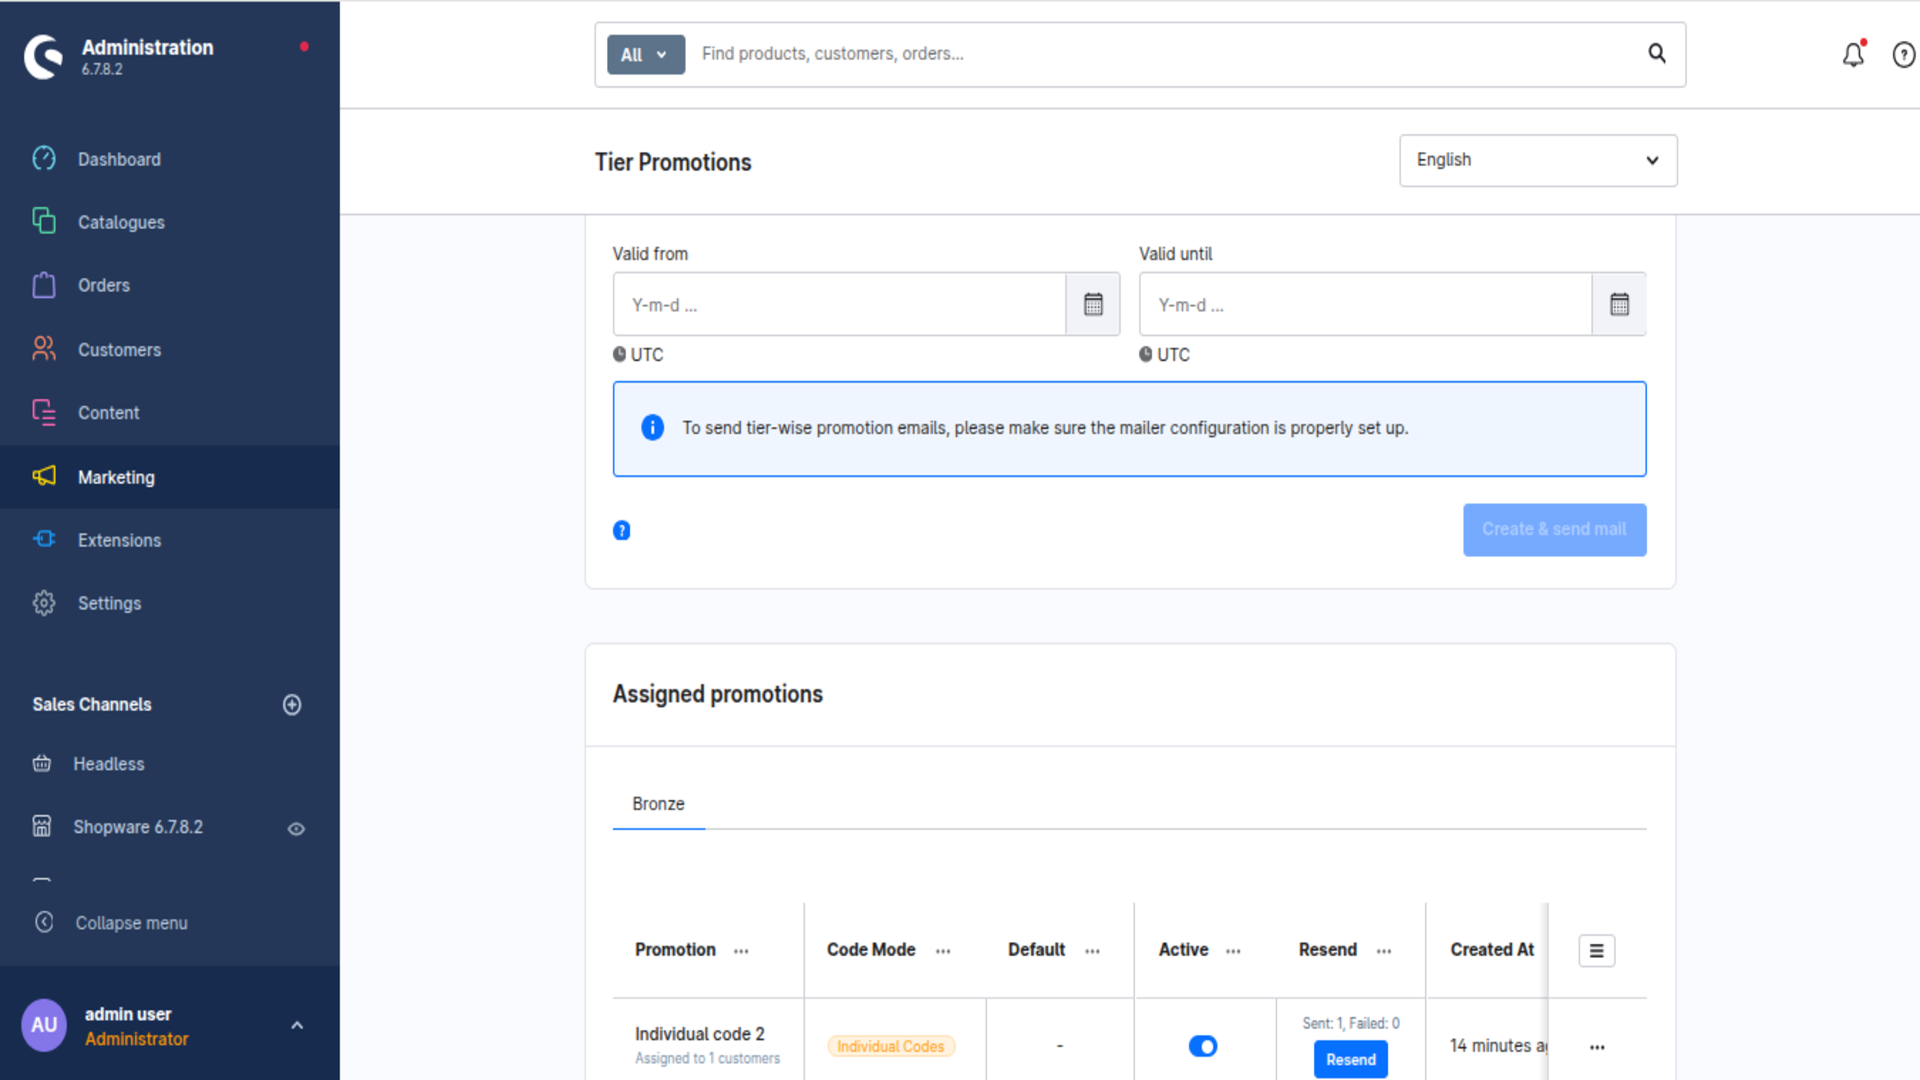Select the Marketing menu item

click(x=170, y=477)
